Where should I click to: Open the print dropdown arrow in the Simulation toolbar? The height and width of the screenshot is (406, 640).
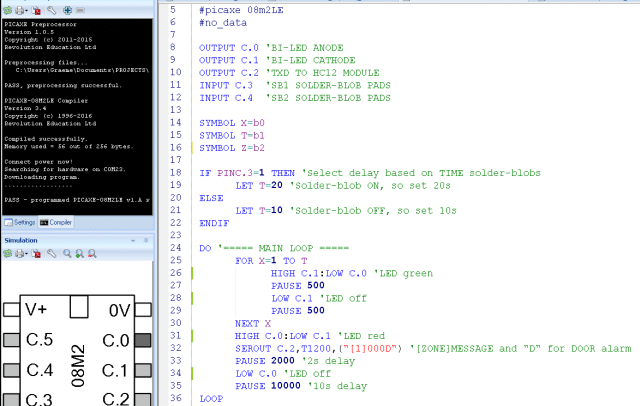(27, 255)
